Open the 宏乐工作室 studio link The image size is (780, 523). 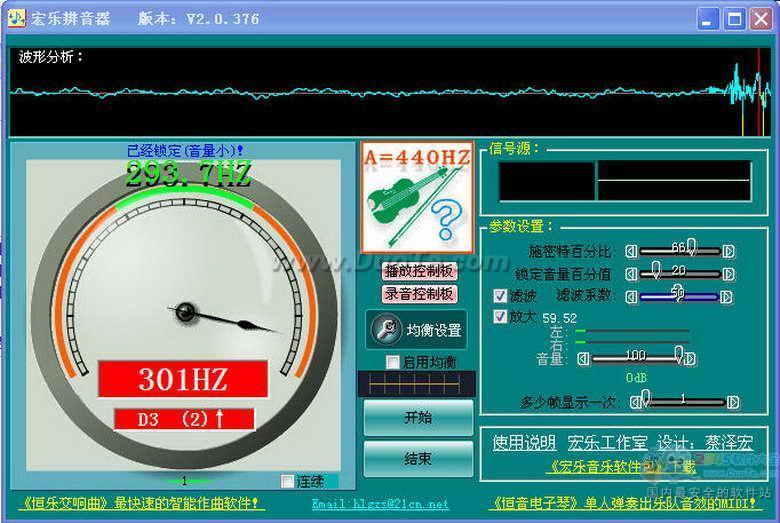click(x=607, y=442)
